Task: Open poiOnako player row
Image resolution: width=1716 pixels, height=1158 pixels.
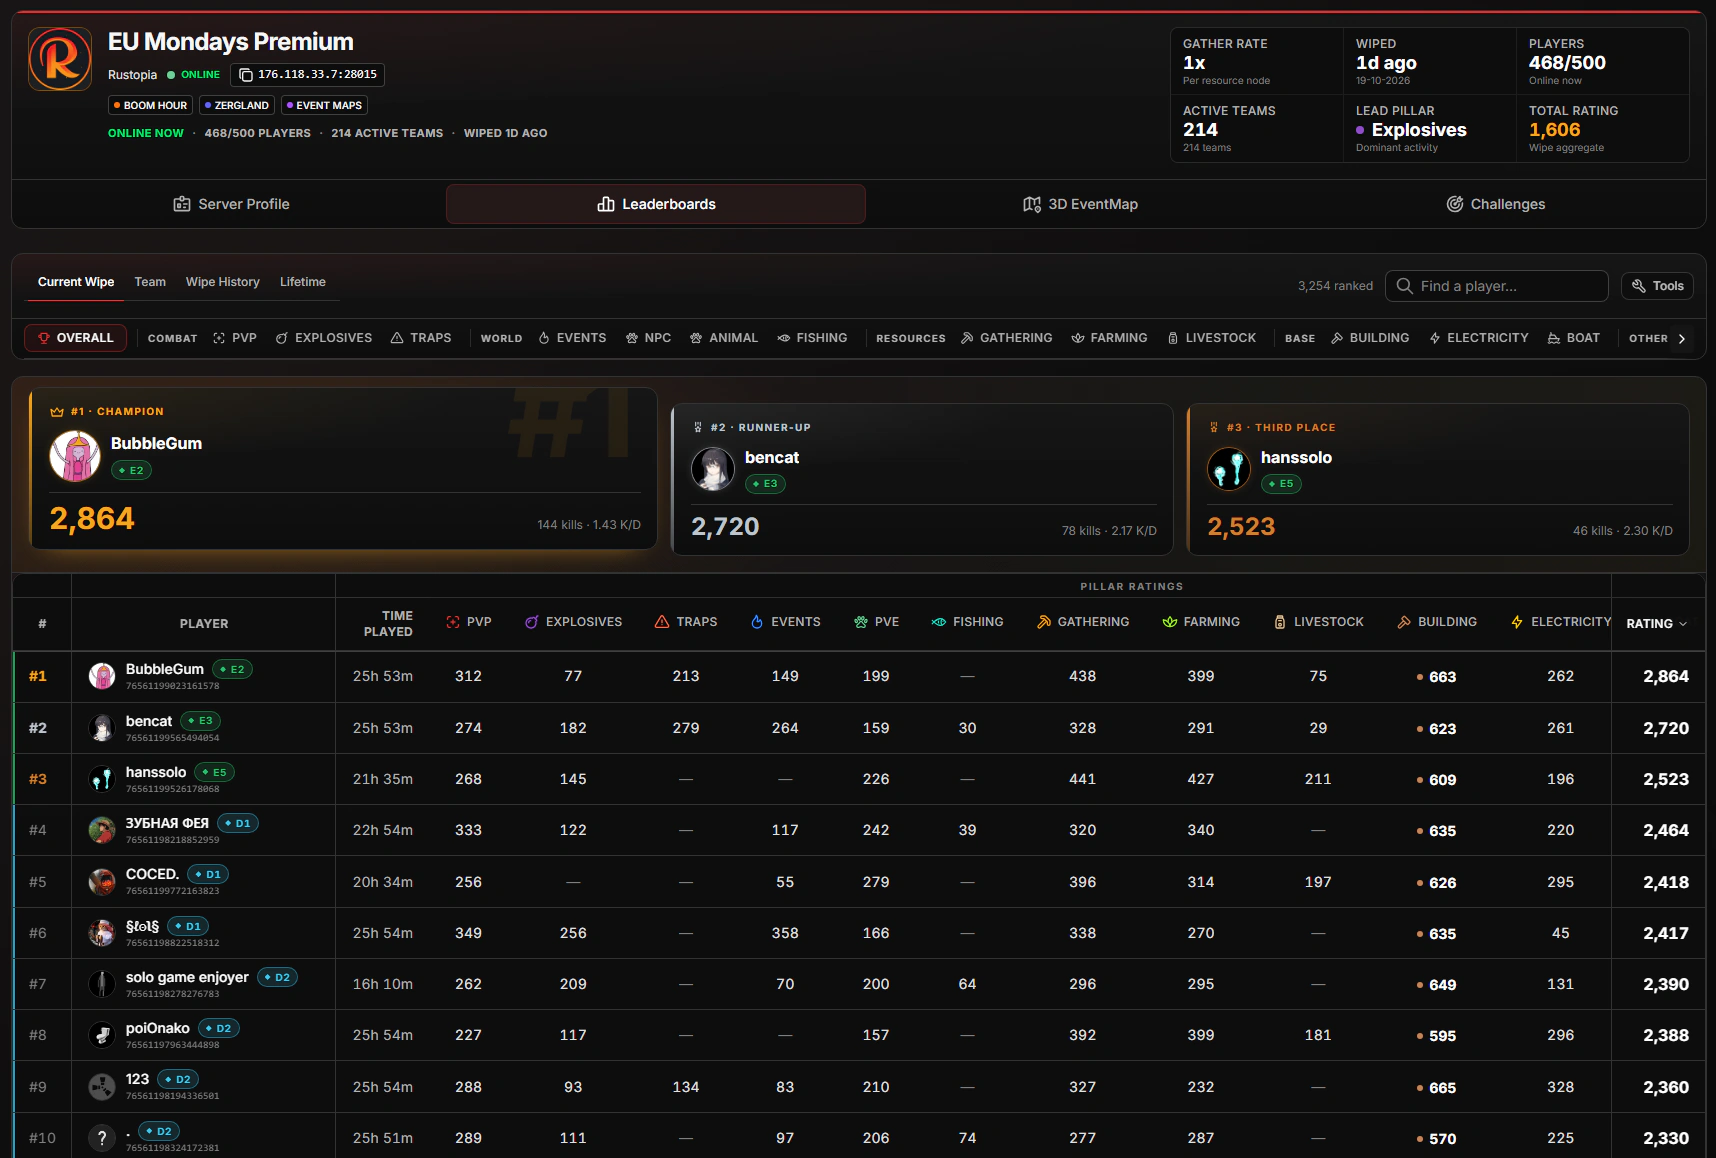Action: pos(860,1035)
